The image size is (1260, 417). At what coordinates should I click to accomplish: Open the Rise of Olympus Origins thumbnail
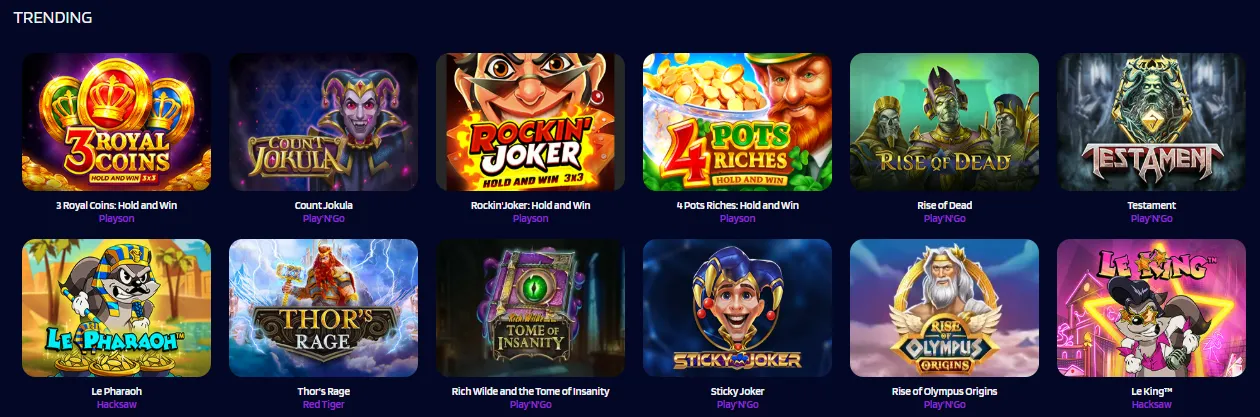pyautogui.click(x=944, y=308)
